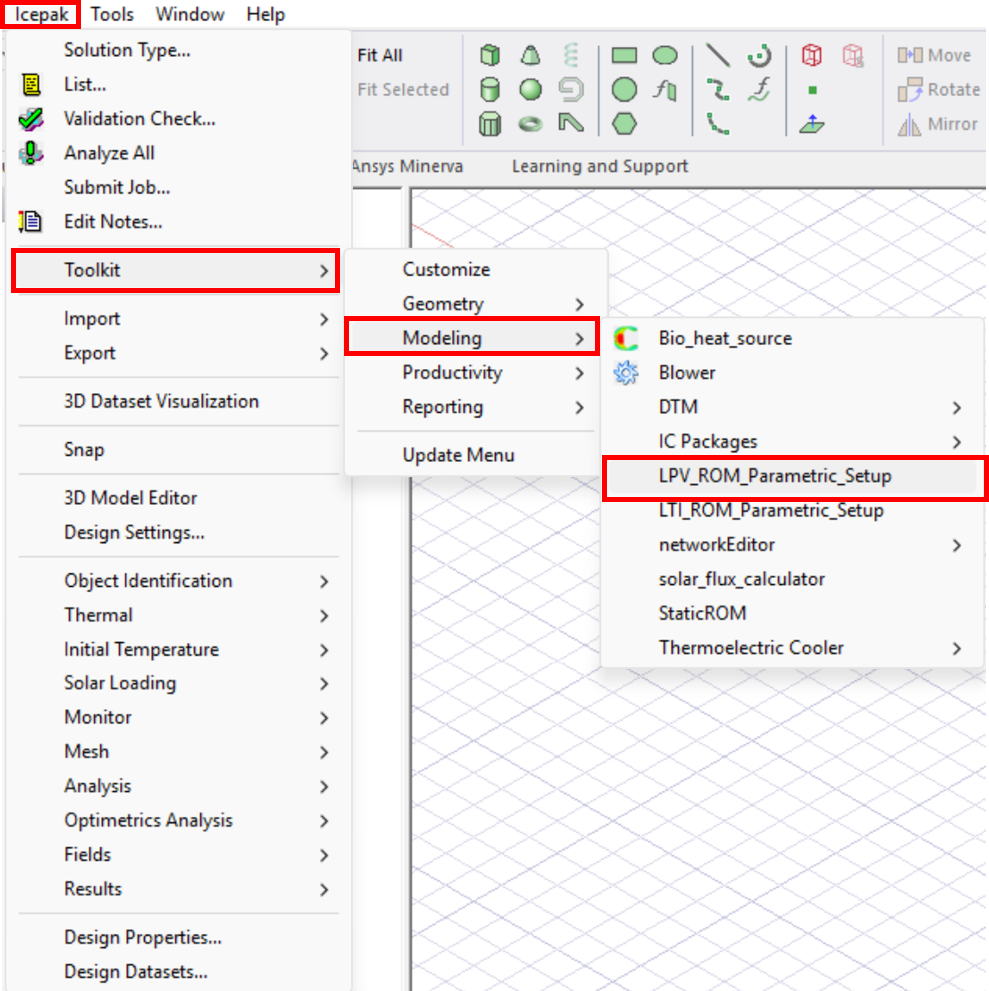Click the Blower gear icon
Viewport: 989px width, 991px height.
coord(626,373)
